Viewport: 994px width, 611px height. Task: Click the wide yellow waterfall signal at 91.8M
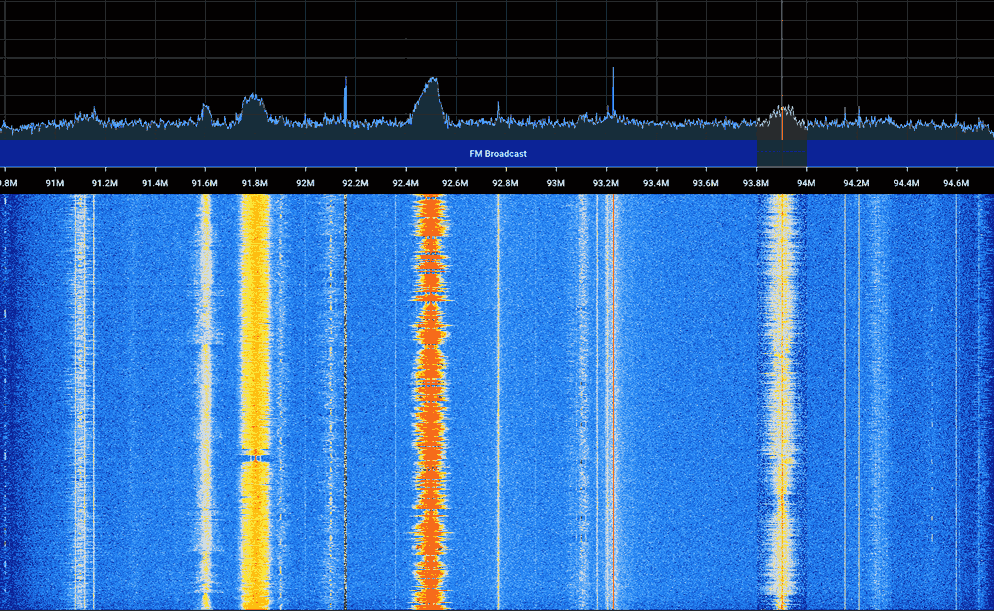[x=255, y=402]
